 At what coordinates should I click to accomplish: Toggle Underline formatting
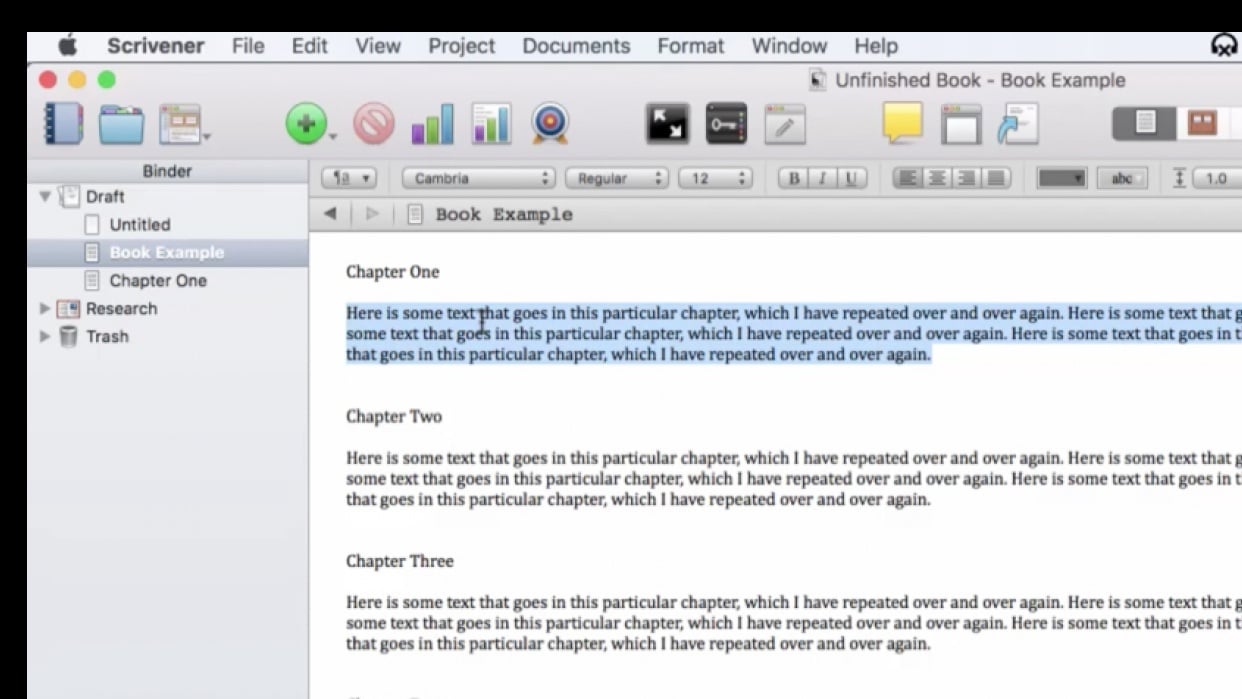click(851, 178)
